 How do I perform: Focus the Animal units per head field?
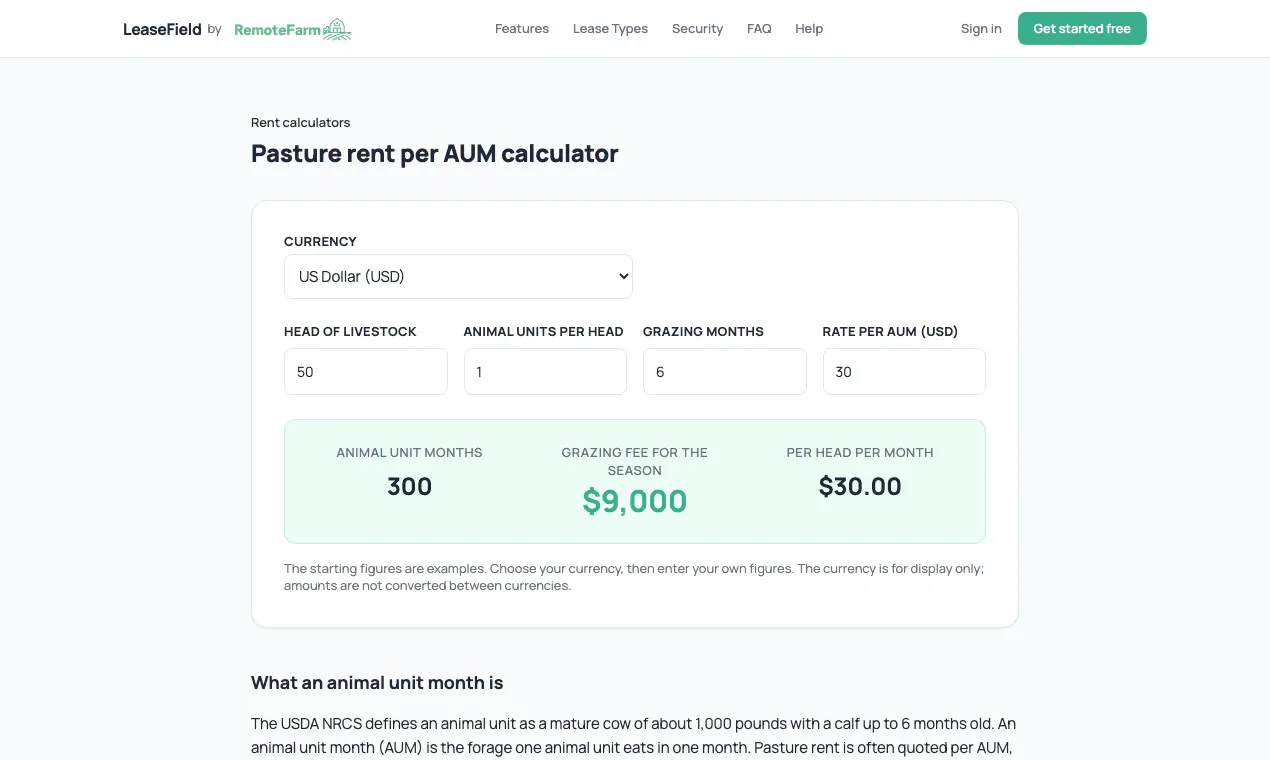[x=545, y=372]
